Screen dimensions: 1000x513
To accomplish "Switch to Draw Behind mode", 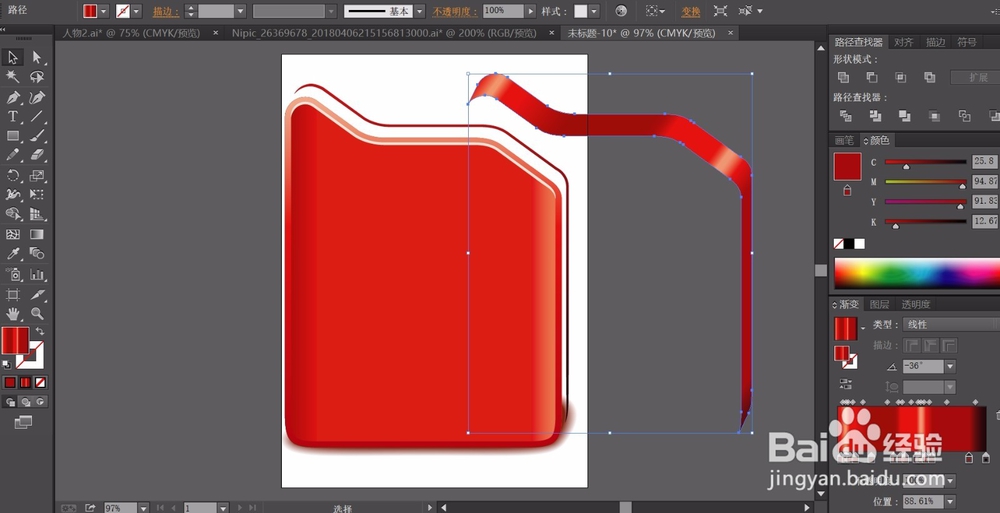I will [x=26, y=402].
